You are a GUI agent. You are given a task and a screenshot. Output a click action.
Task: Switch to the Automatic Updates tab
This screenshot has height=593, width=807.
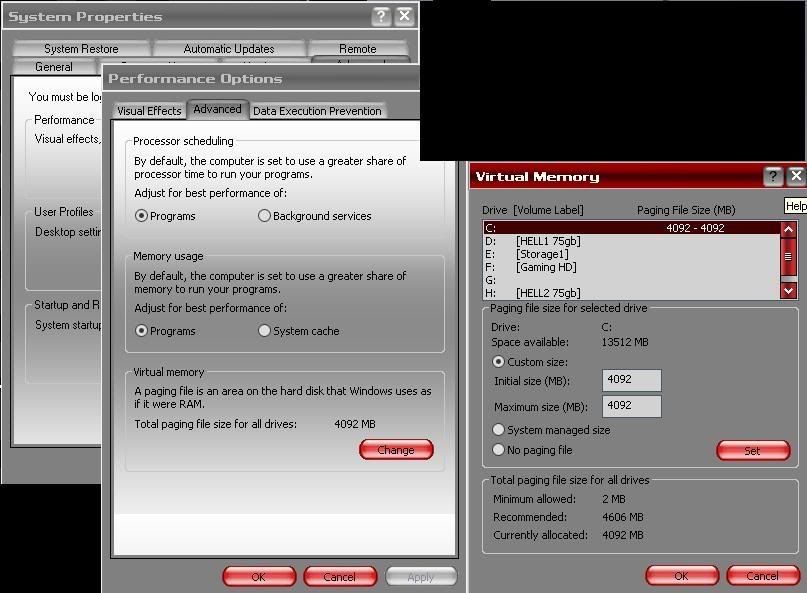point(229,49)
